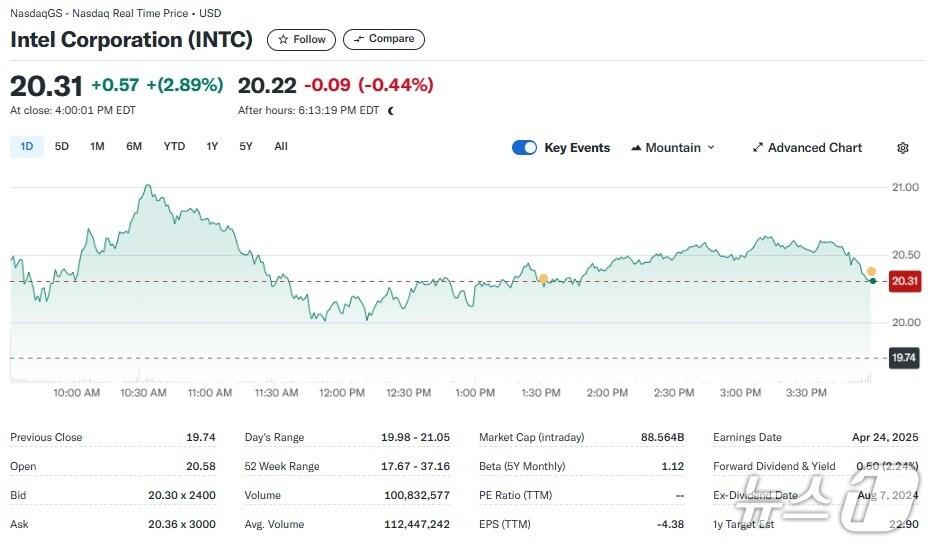
Task: Click the green dot at the chart line end
Action: click(x=873, y=281)
